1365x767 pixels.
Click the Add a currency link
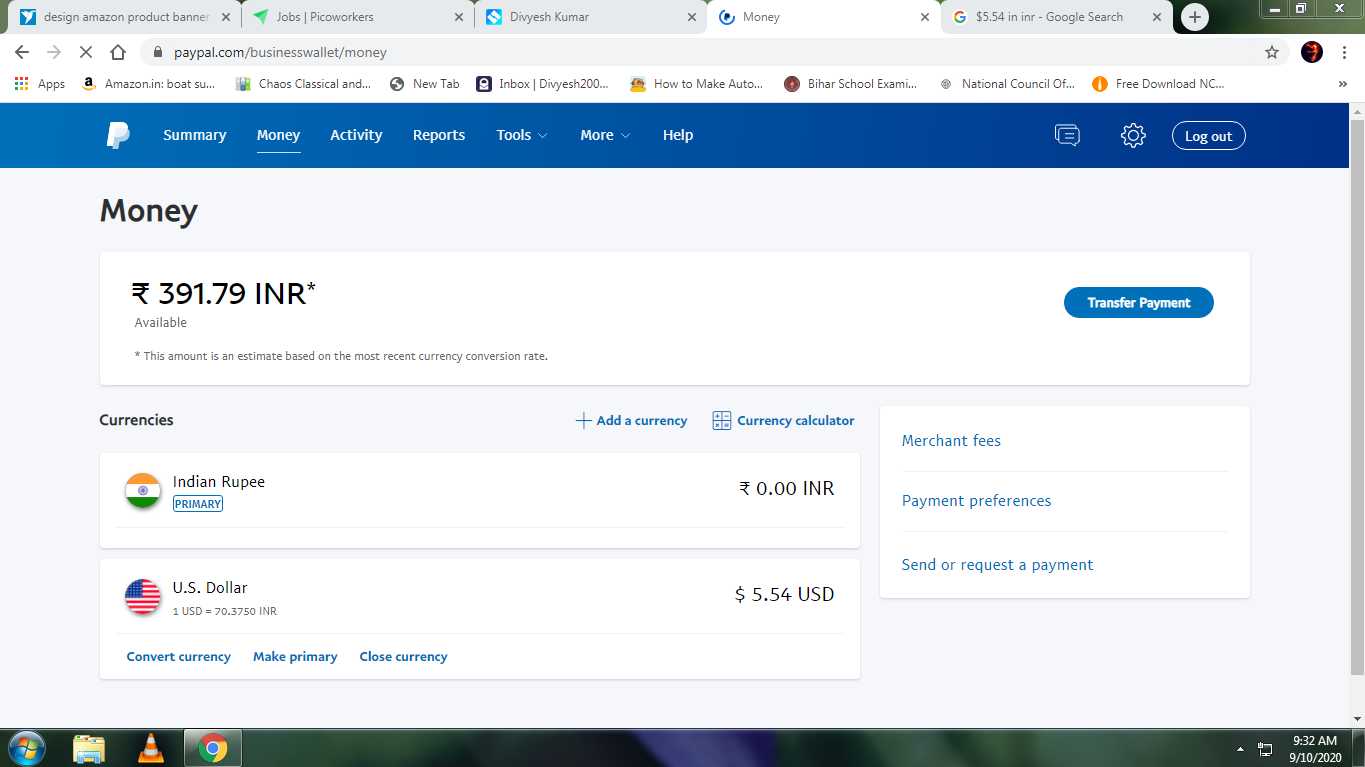[x=642, y=421]
